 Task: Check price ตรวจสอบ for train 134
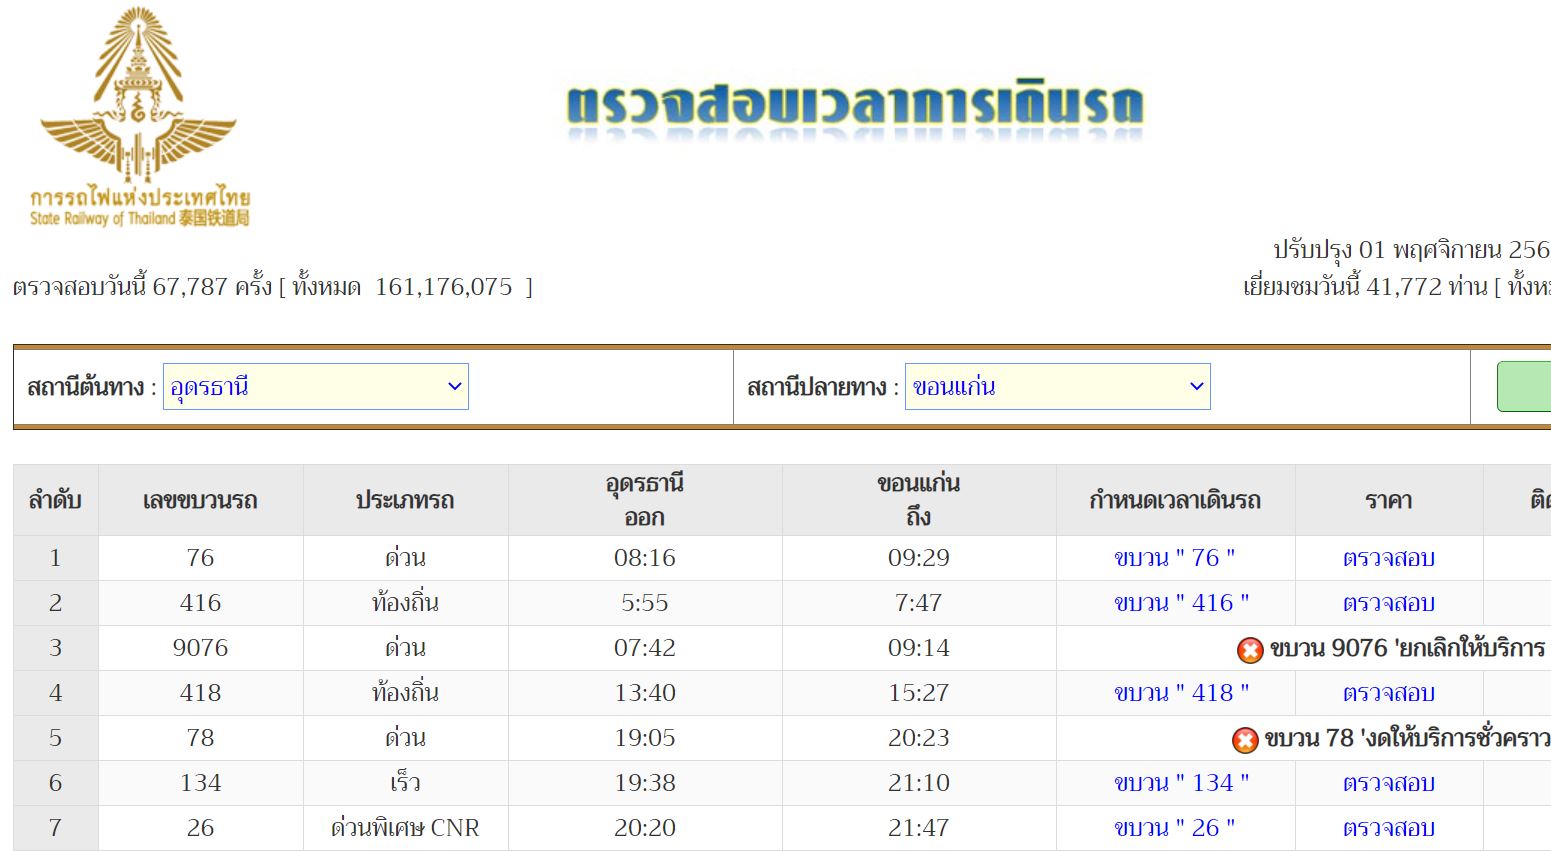point(1389,783)
